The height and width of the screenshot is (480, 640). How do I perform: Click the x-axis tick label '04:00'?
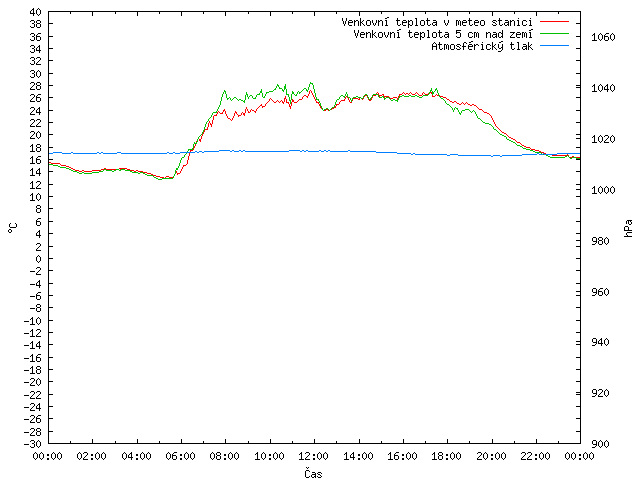[136, 456]
